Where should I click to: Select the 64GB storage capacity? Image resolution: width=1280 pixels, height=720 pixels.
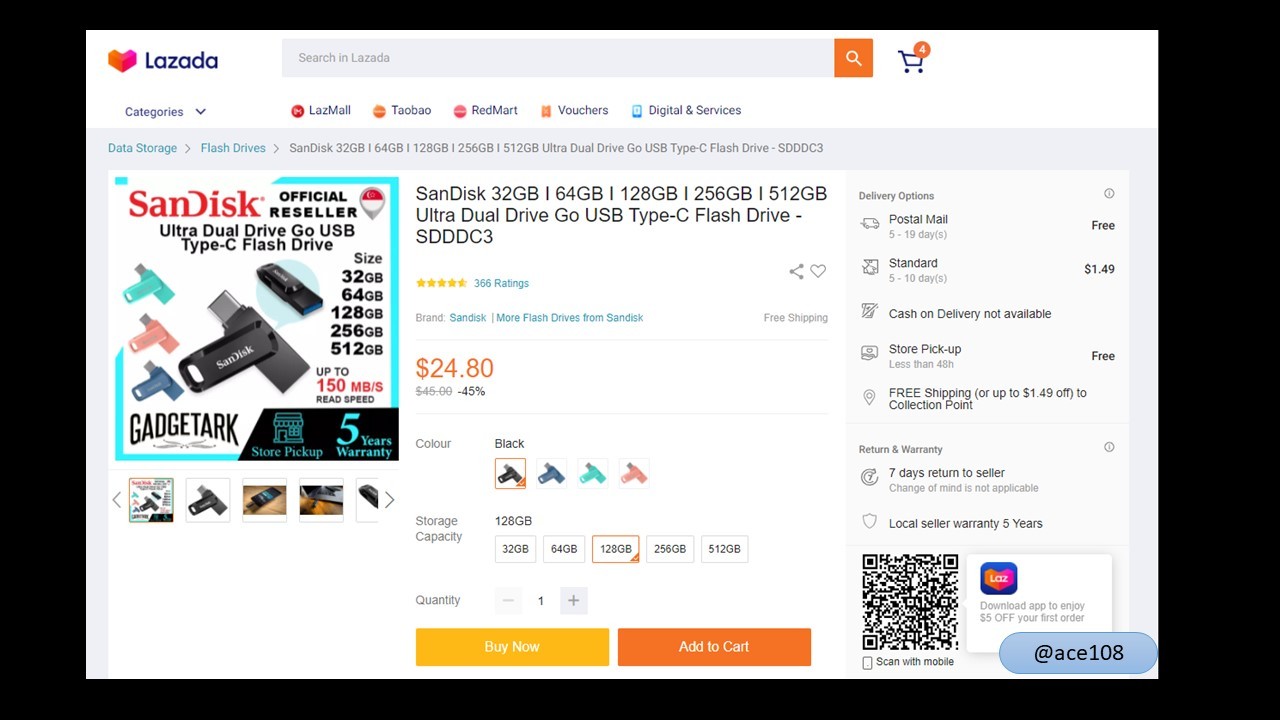coord(564,549)
